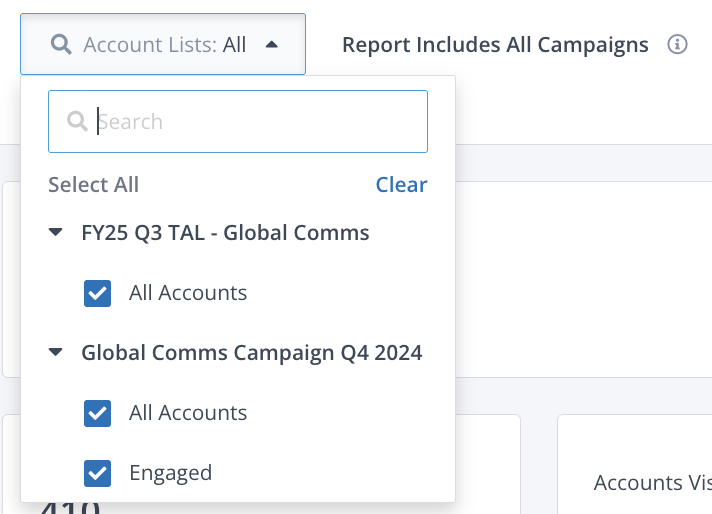Focus the Search input field
The image size is (712, 514).
coord(250,122)
